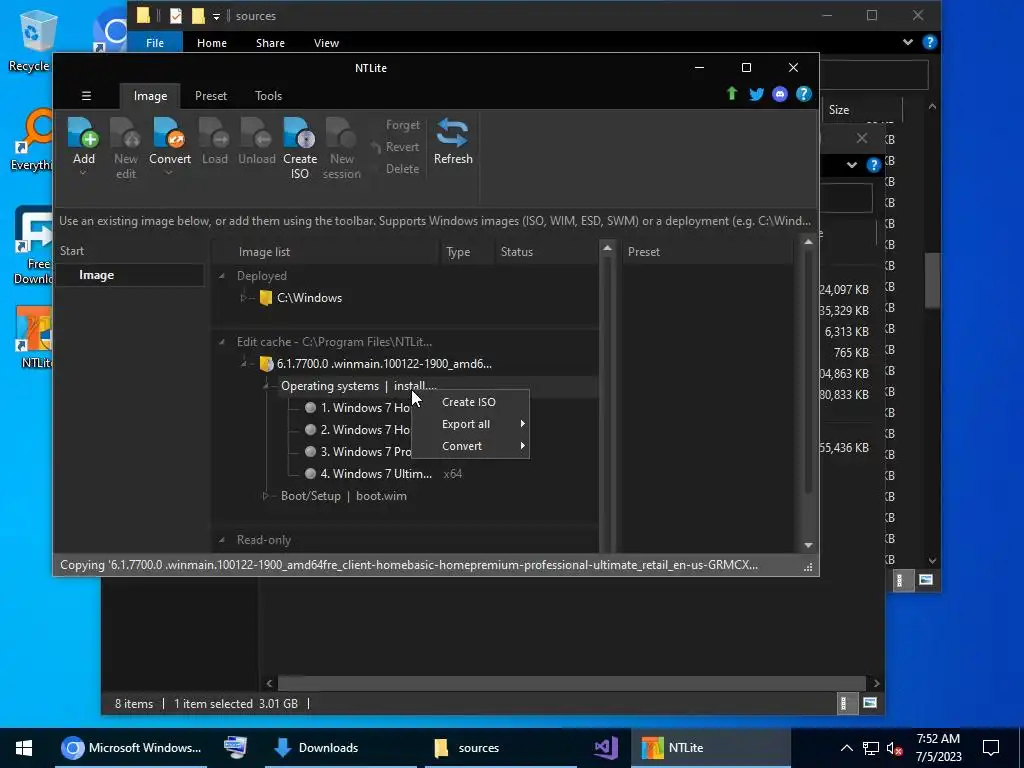Click the Unload toolbar icon

pos(256,133)
